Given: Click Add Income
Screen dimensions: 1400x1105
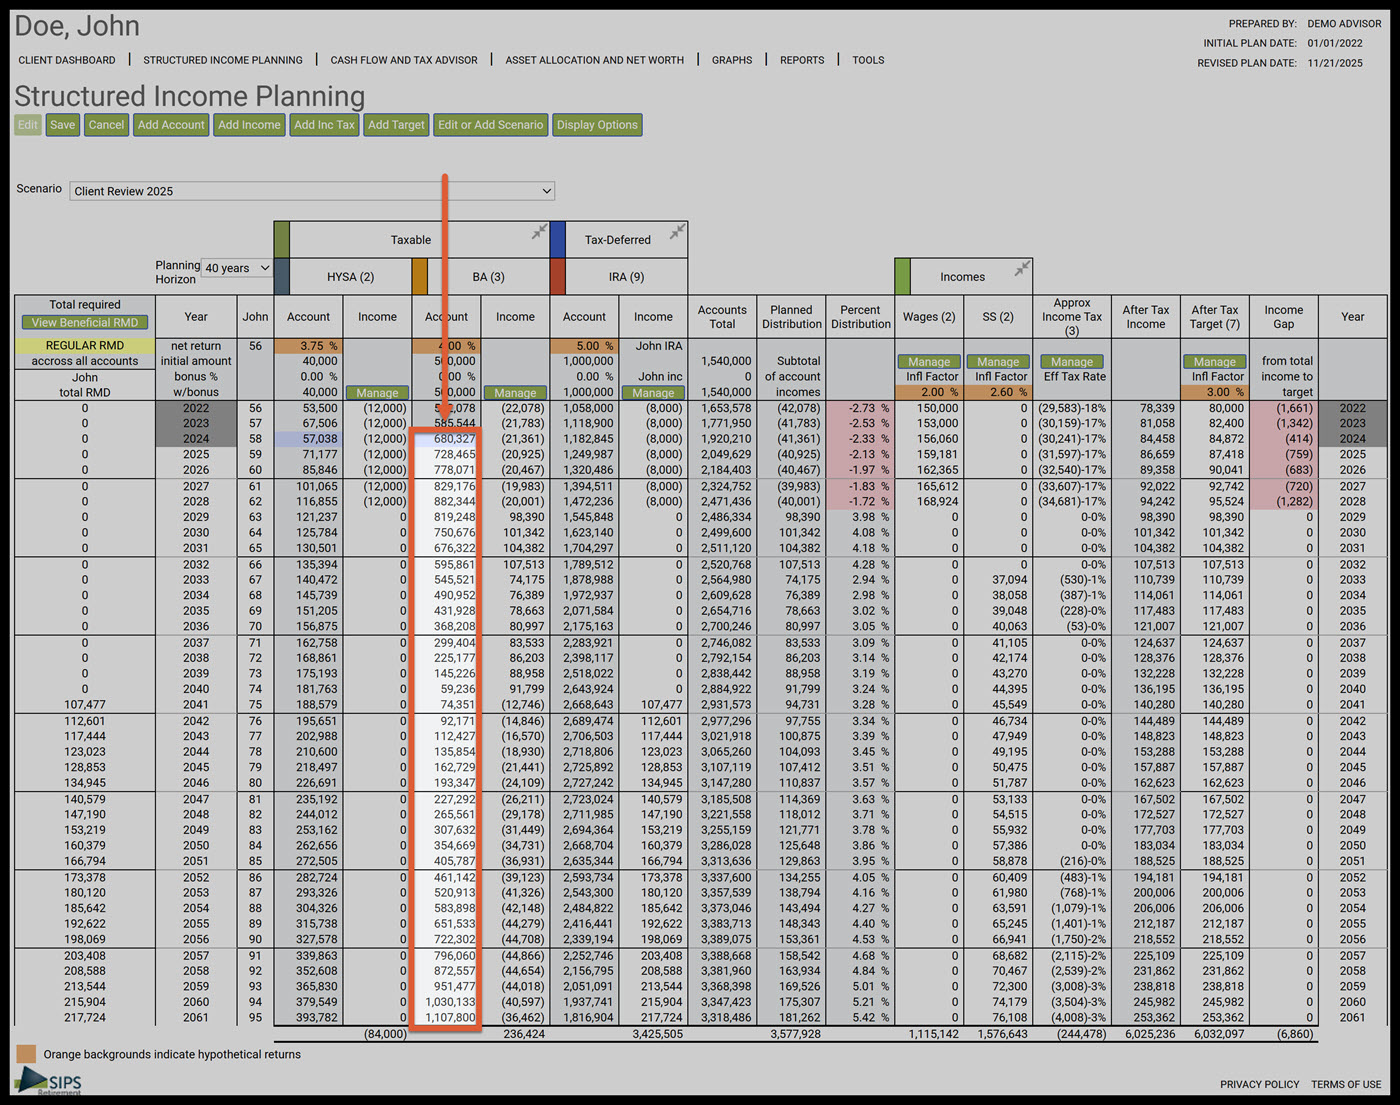Looking at the screenshot, I should 250,125.
